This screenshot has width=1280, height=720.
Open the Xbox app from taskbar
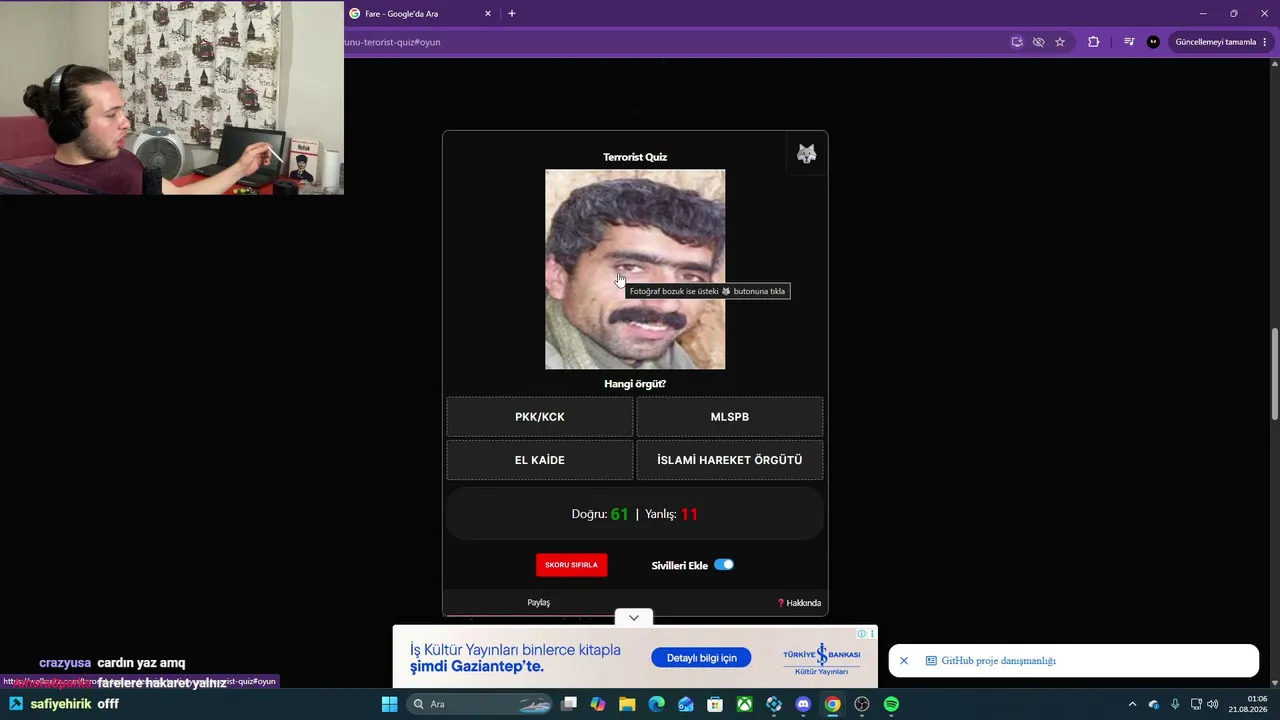pyautogui.click(x=744, y=704)
